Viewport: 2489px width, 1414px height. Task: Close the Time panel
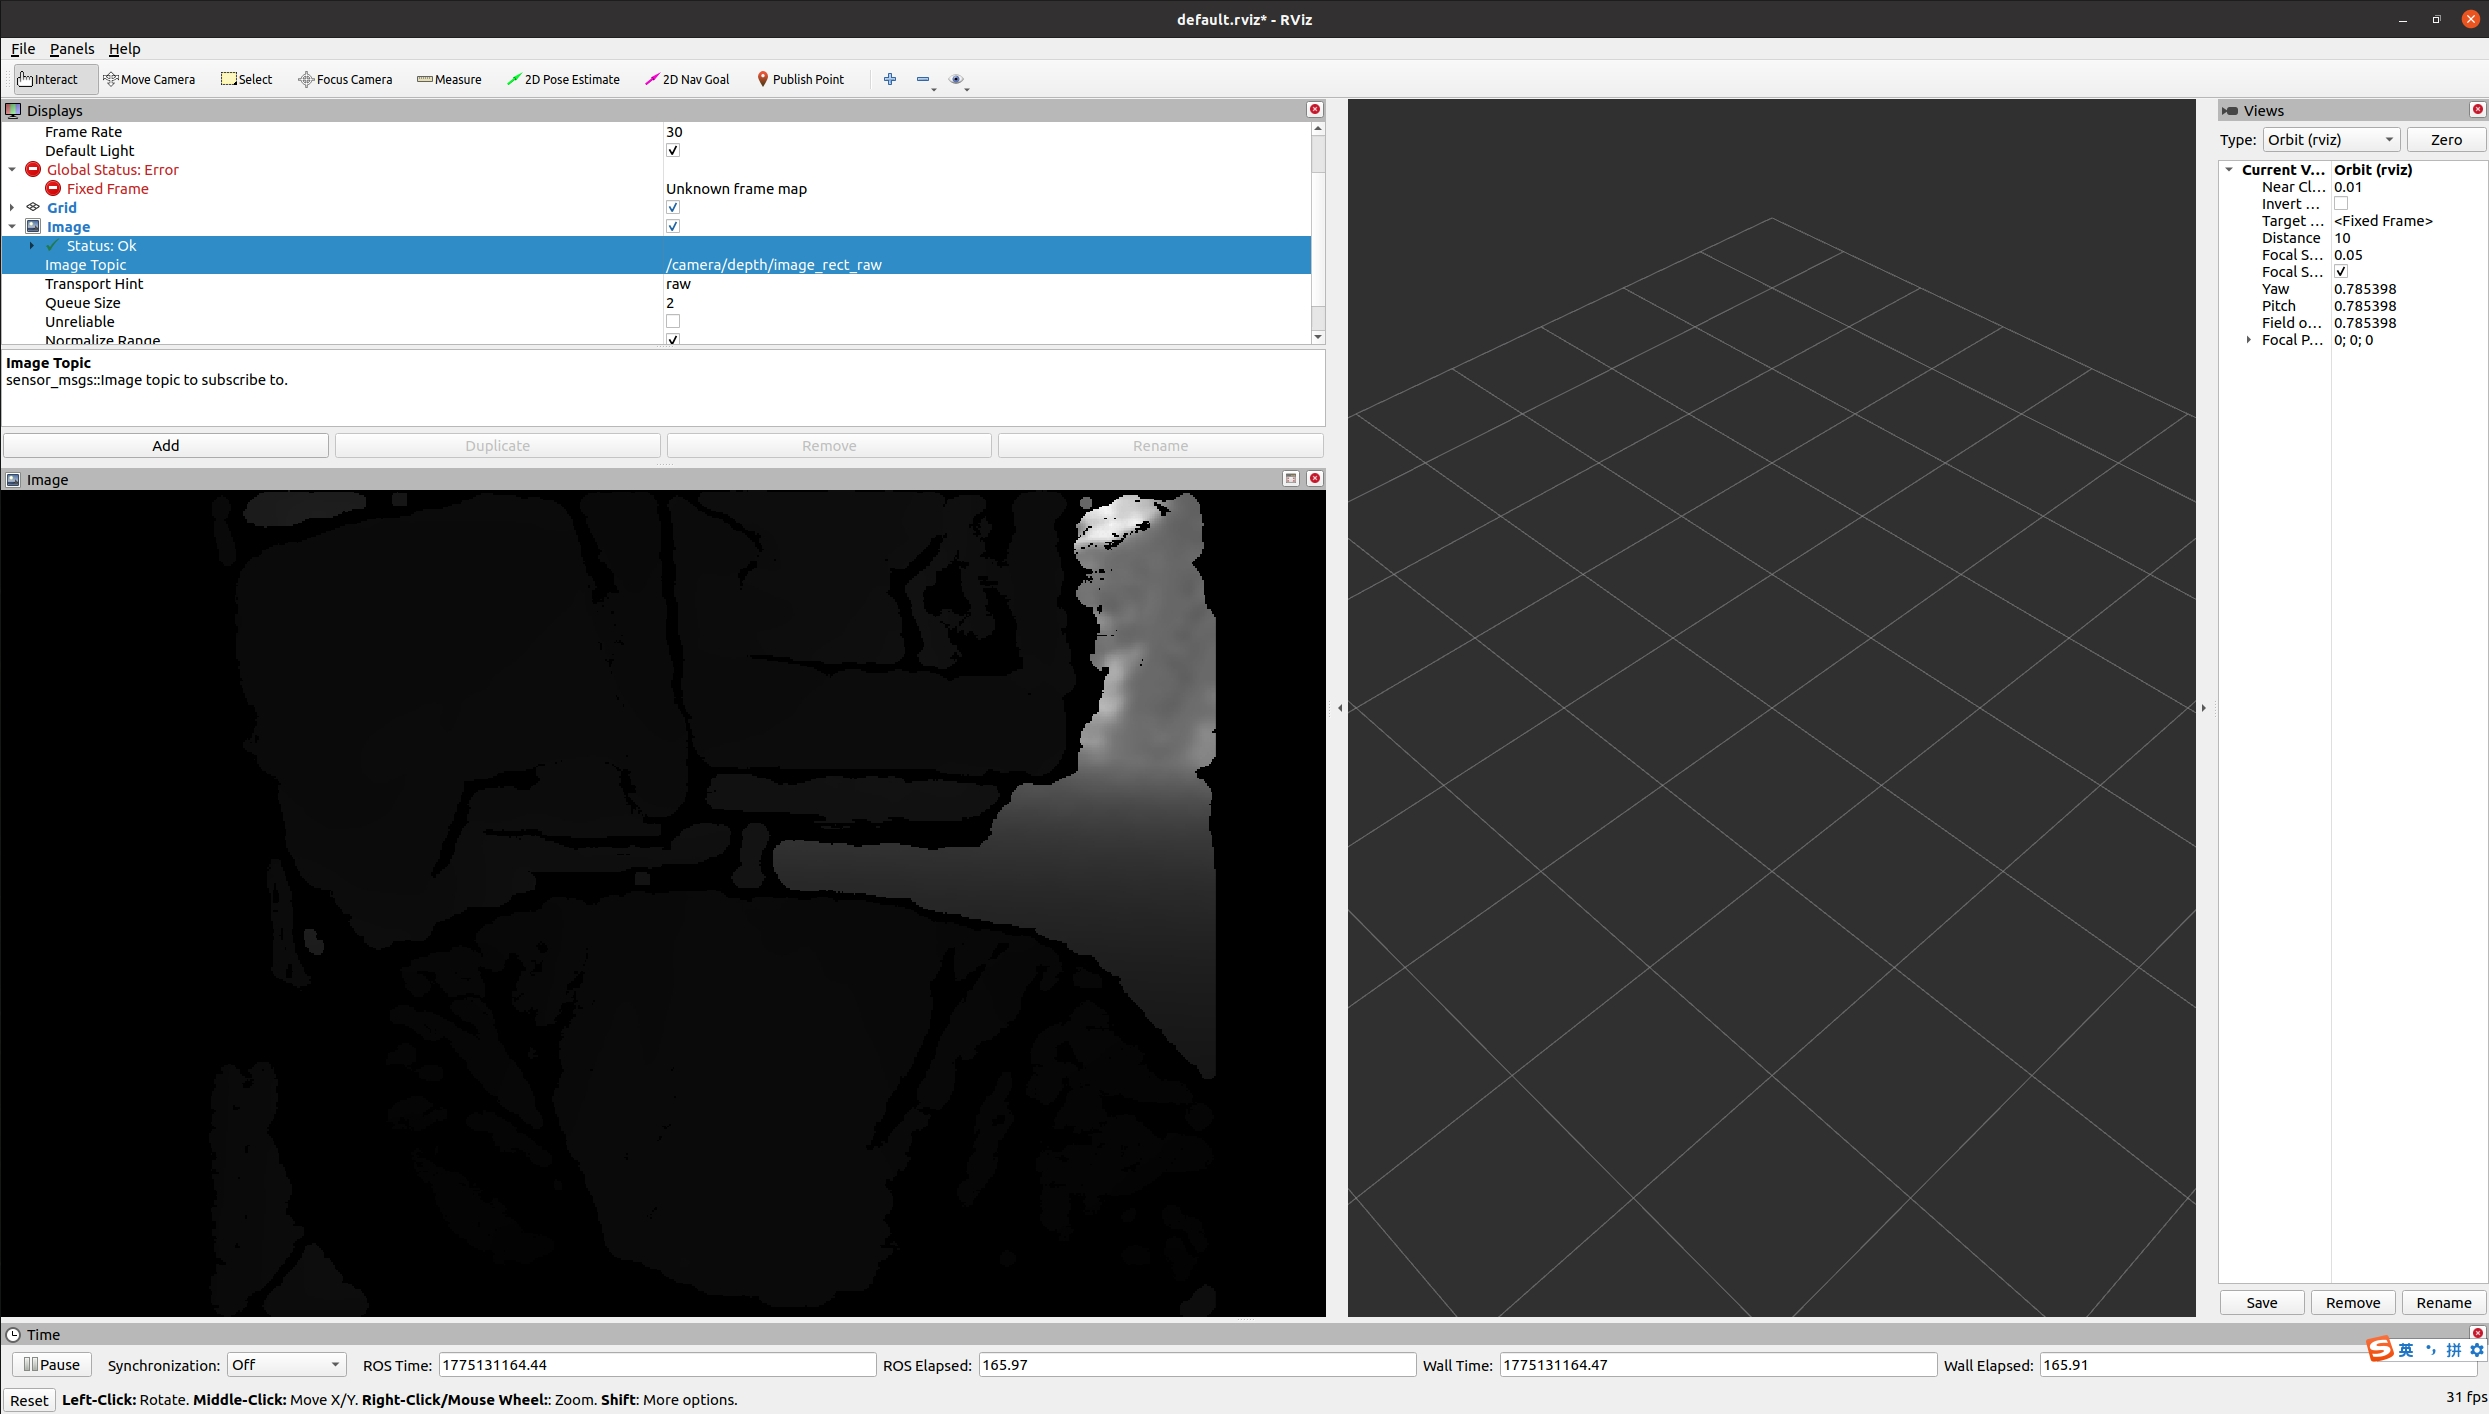tap(2478, 1333)
